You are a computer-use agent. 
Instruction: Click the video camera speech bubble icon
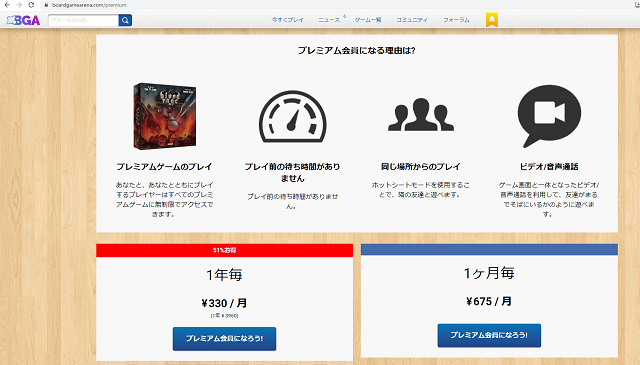(549, 116)
